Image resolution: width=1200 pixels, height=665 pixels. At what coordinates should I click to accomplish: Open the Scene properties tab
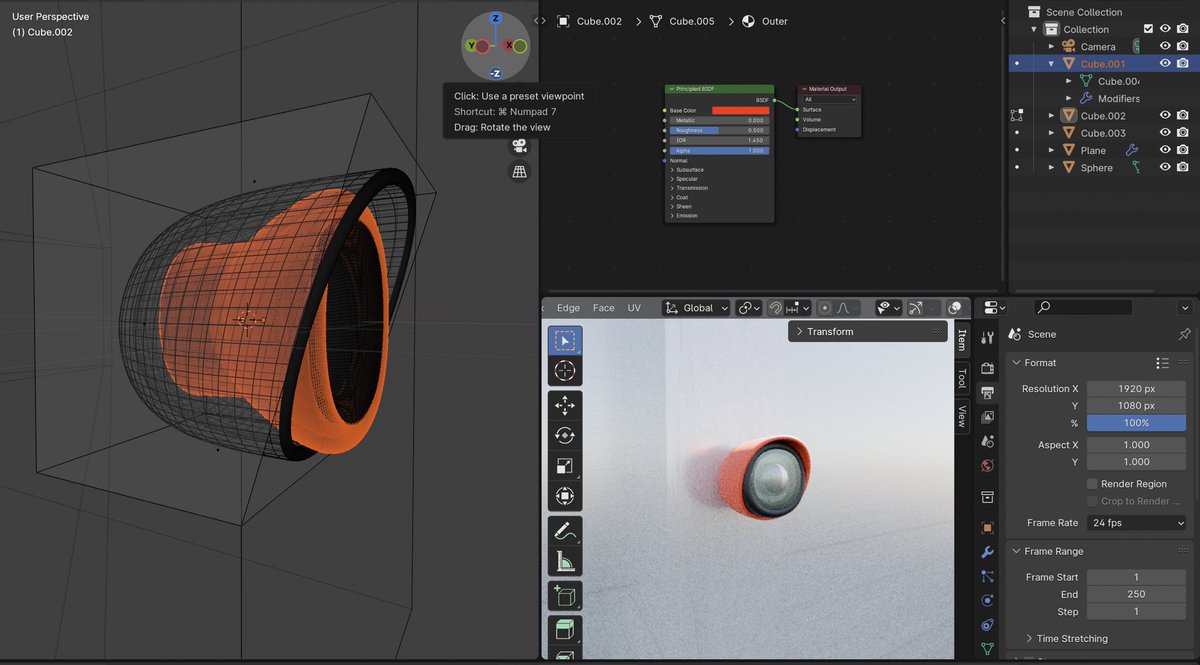click(988, 441)
